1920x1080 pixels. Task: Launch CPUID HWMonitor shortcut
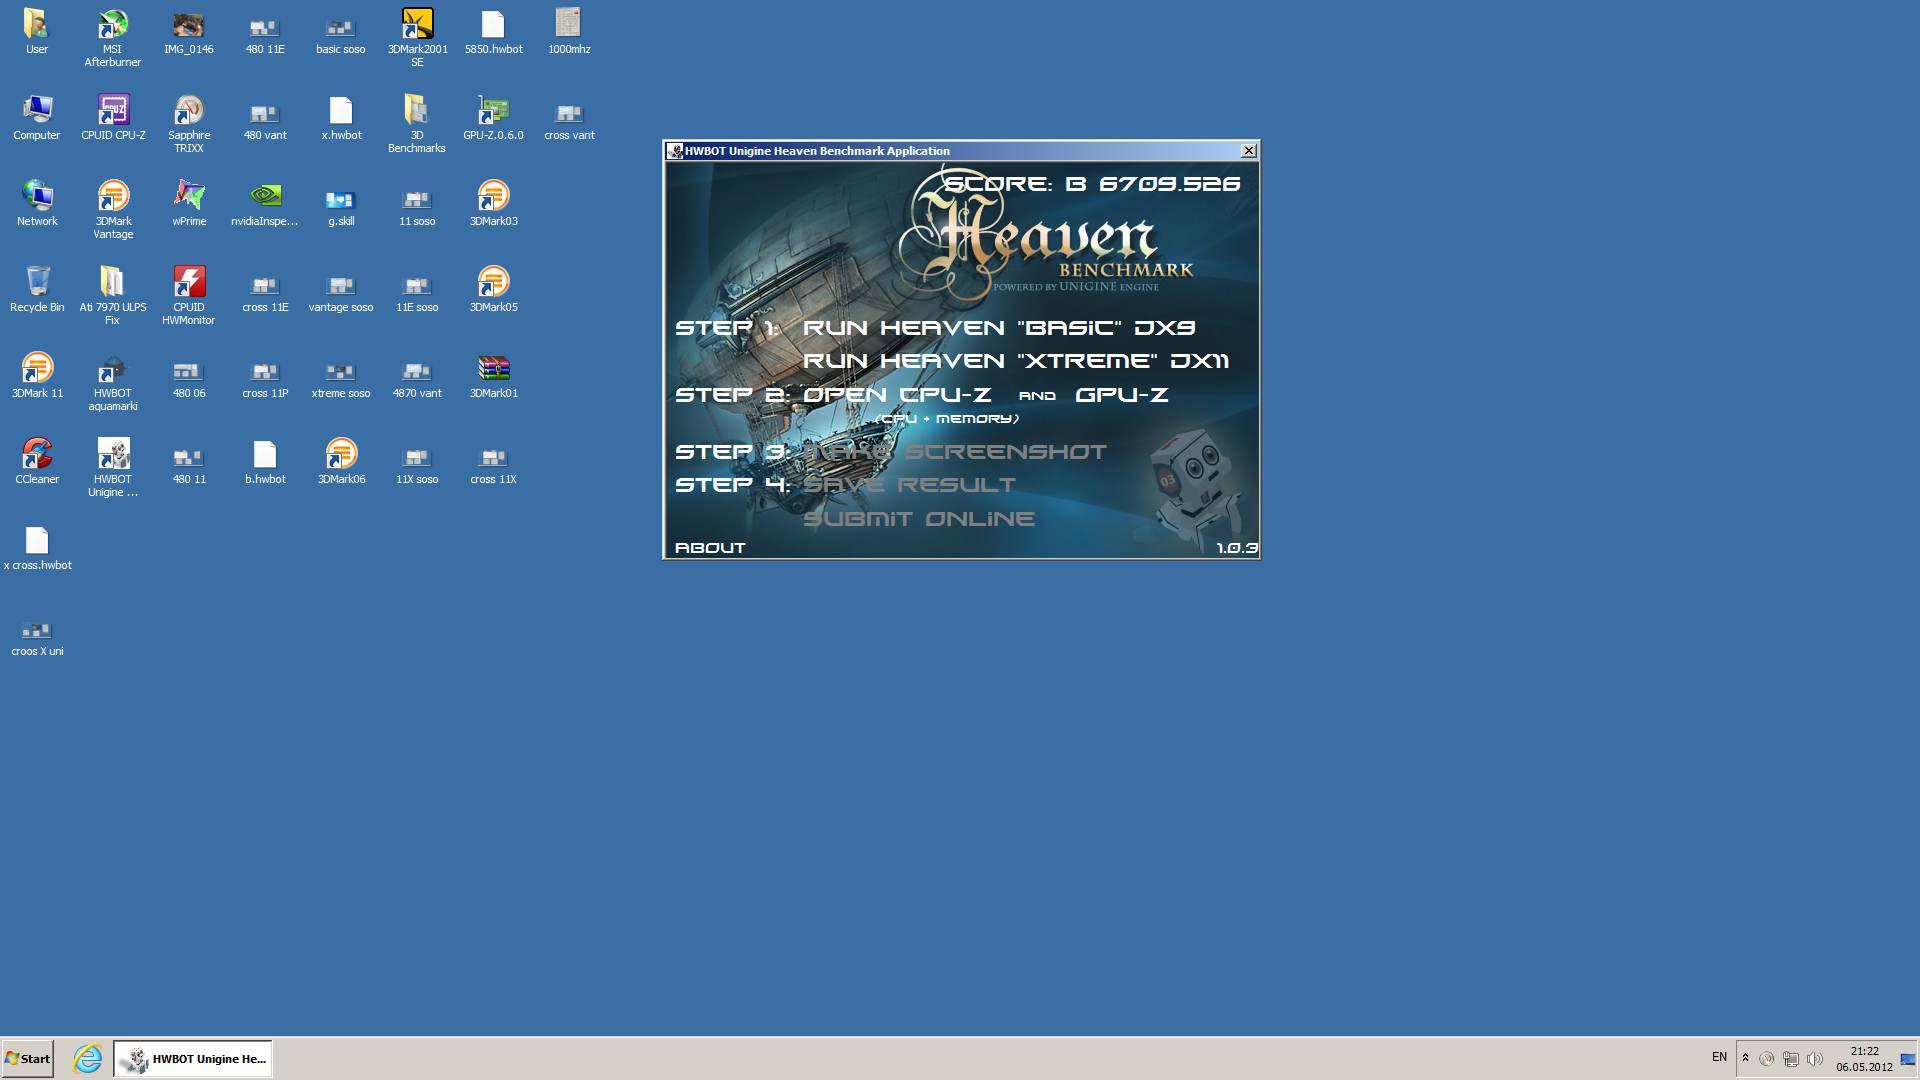click(189, 296)
